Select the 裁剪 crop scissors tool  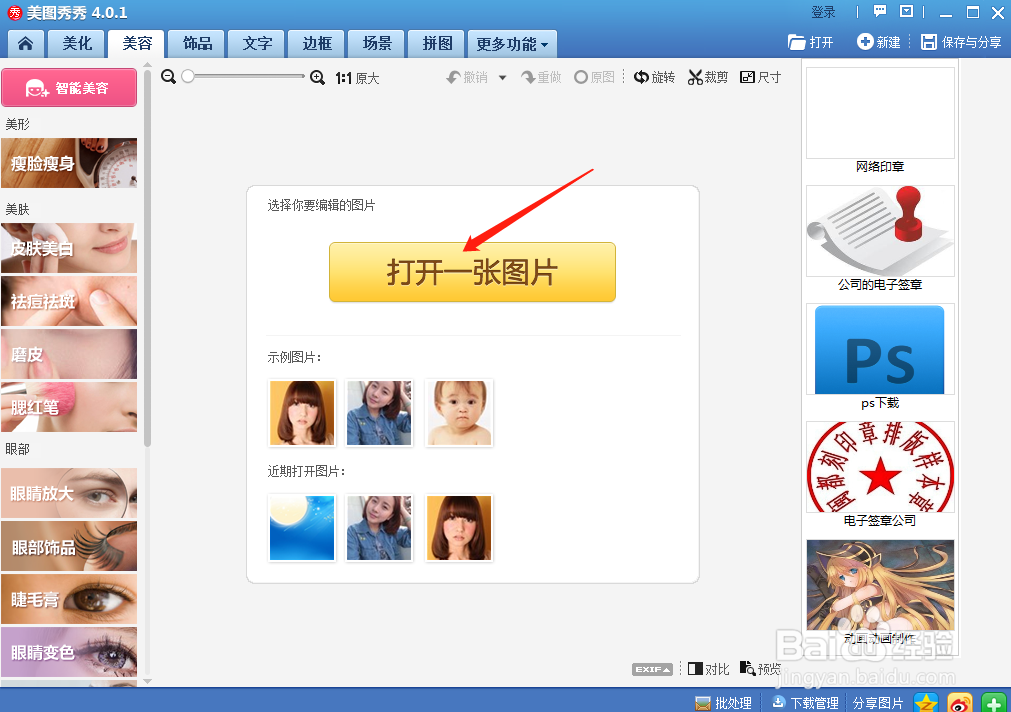707,77
